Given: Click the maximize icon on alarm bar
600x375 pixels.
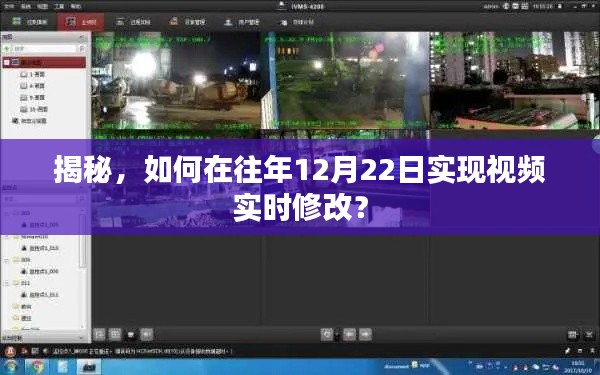Looking at the screenshot, I should (580, 351).
